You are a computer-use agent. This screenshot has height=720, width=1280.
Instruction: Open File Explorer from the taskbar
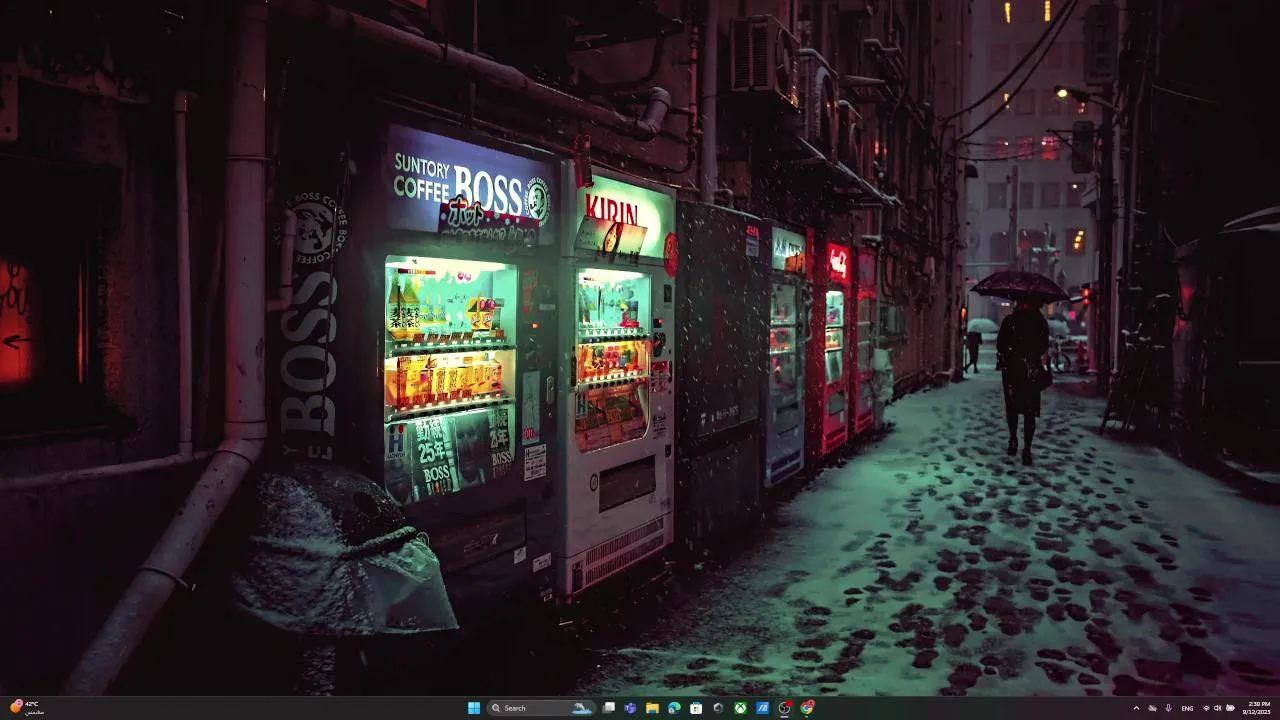[x=652, y=708]
